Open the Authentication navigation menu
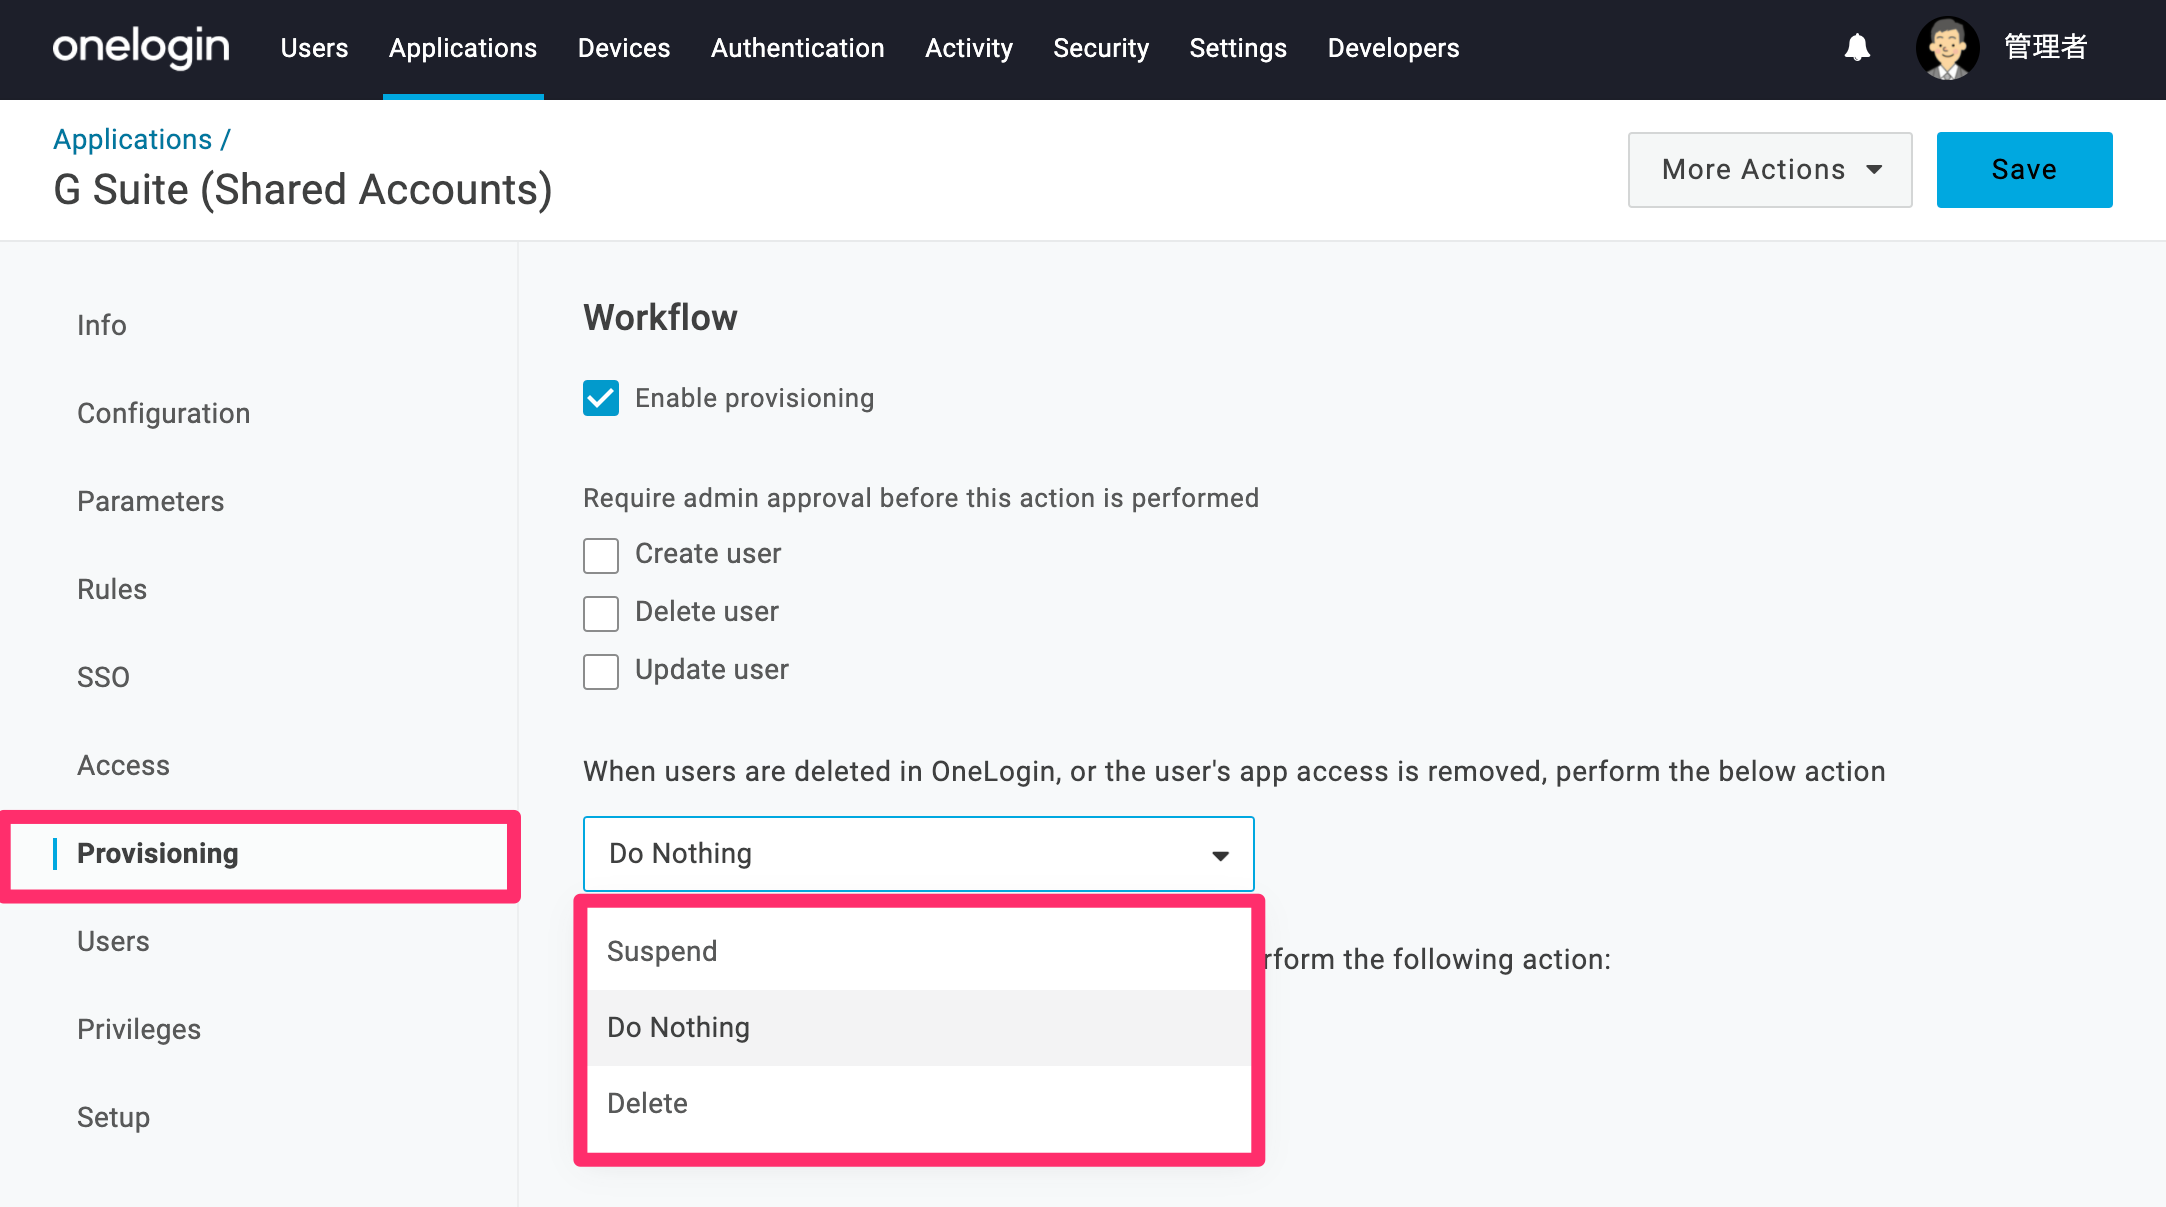 (x=798, y=48)
